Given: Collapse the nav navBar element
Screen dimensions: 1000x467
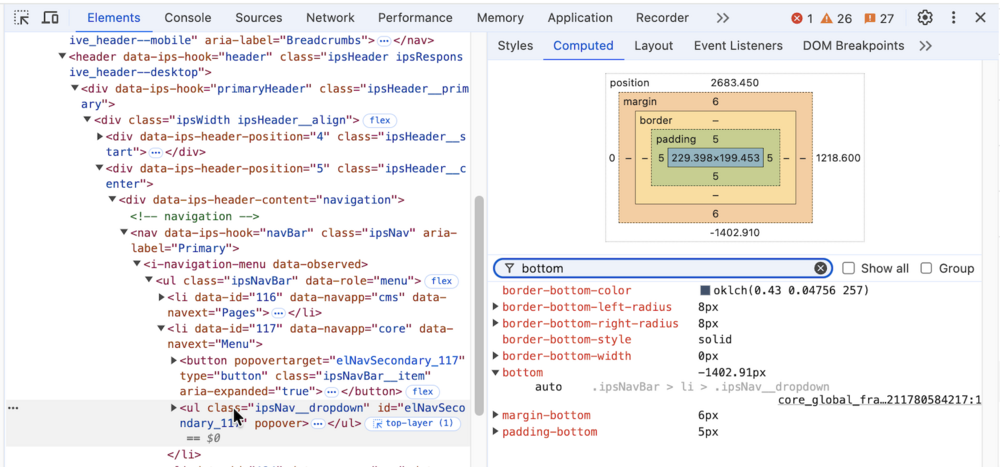Looking at the screenshot, I should tap(124, 232).
